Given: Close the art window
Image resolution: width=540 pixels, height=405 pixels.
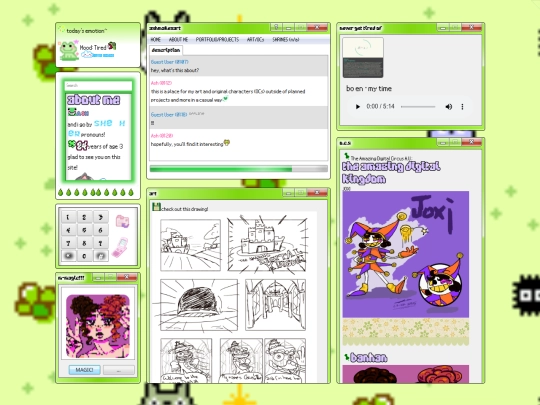Looking at the screenshot, I should point(317,193).
